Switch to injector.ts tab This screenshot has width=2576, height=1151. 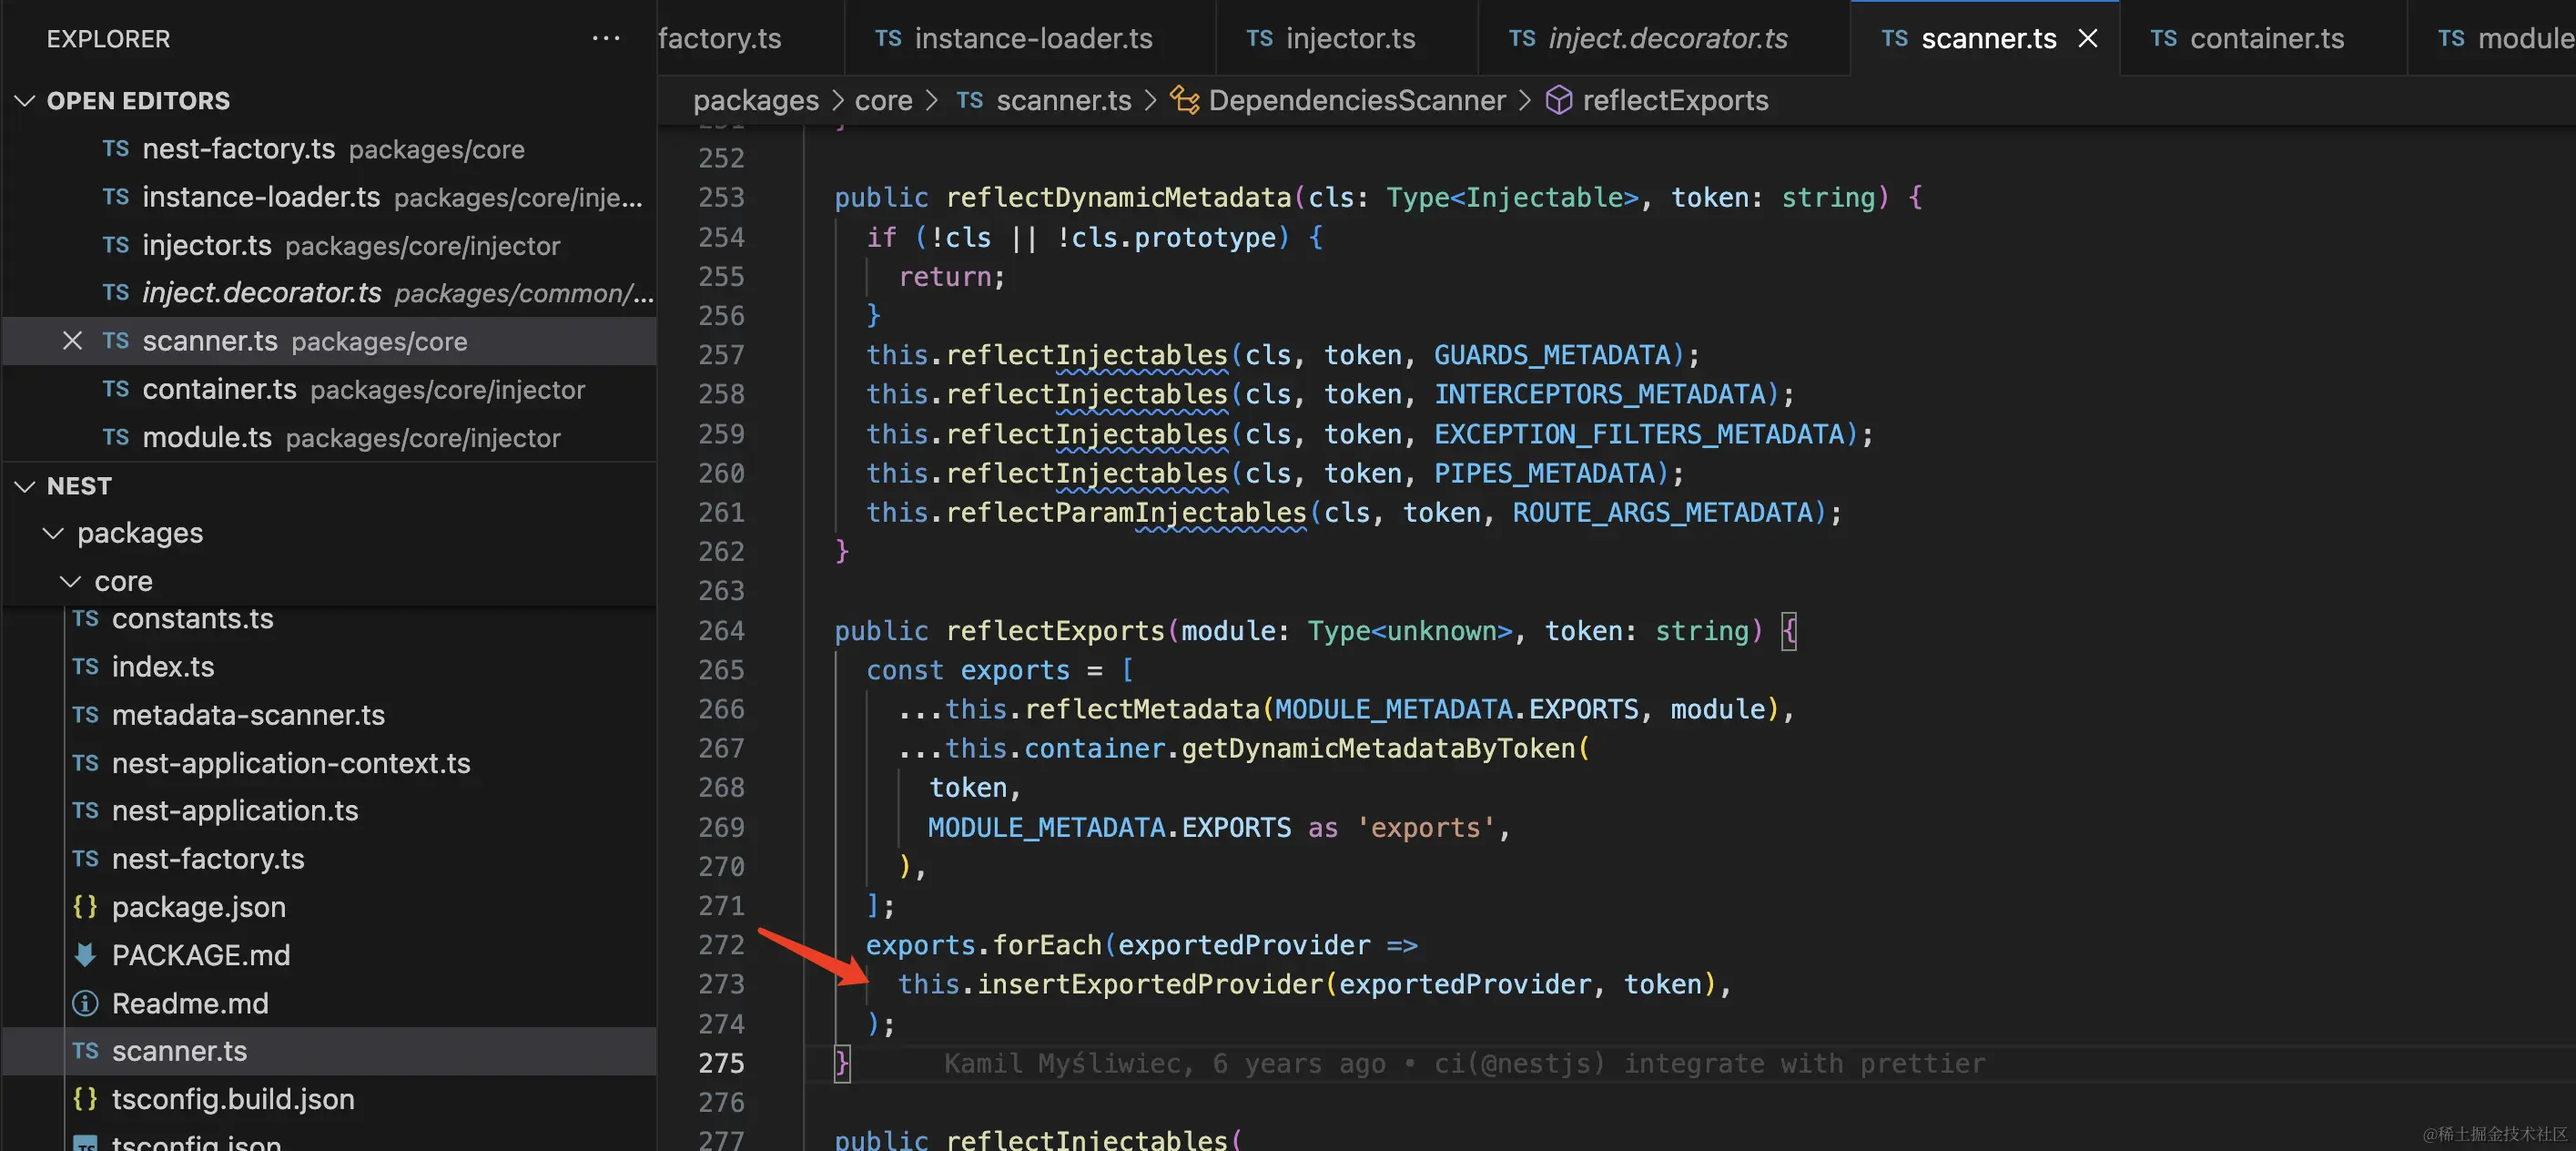click(x=1347, y=38)
